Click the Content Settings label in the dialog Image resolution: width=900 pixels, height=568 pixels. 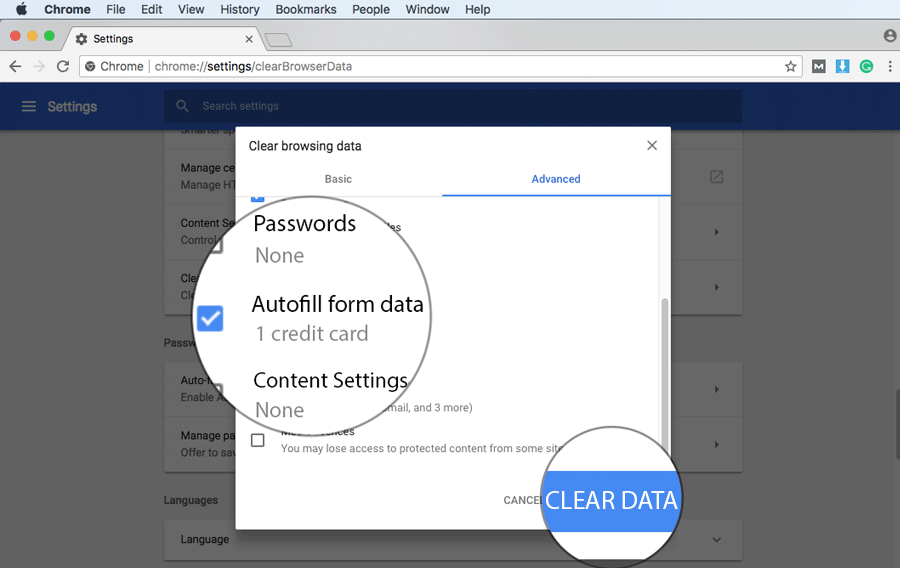coord(331,380)
